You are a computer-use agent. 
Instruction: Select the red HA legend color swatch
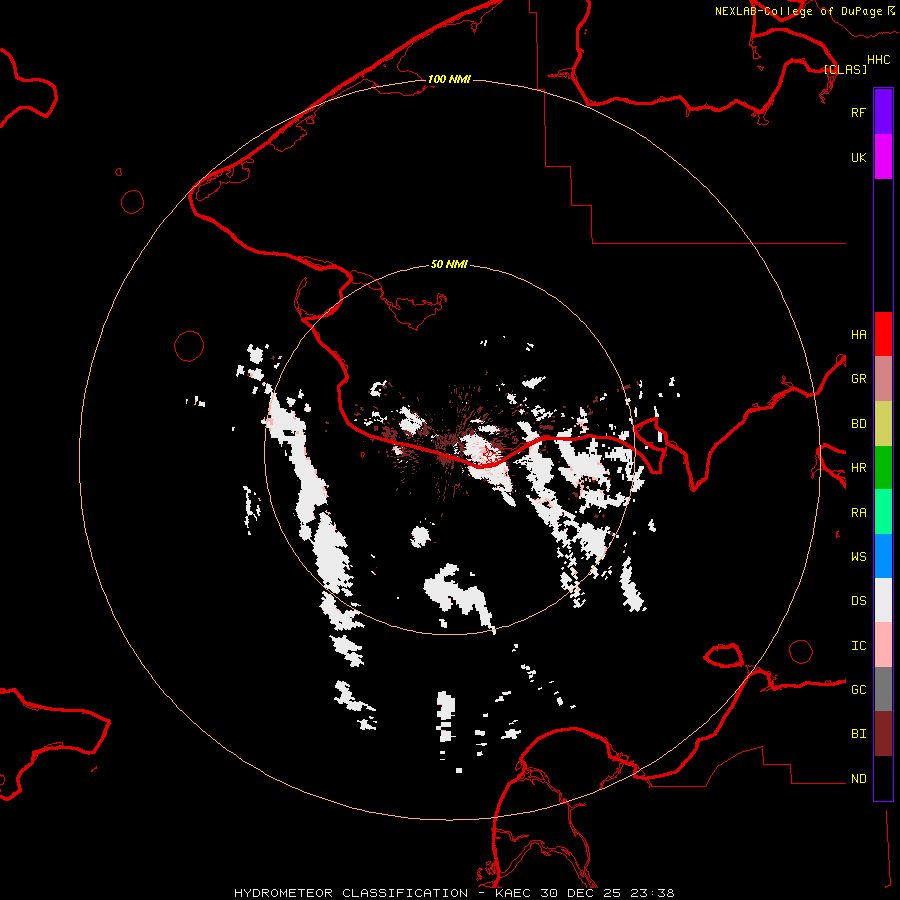click(883, 334)
